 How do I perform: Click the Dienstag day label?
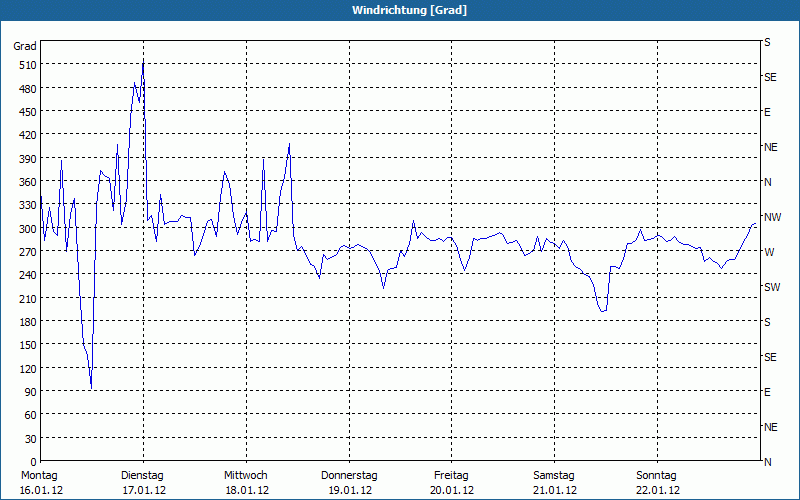142,476
